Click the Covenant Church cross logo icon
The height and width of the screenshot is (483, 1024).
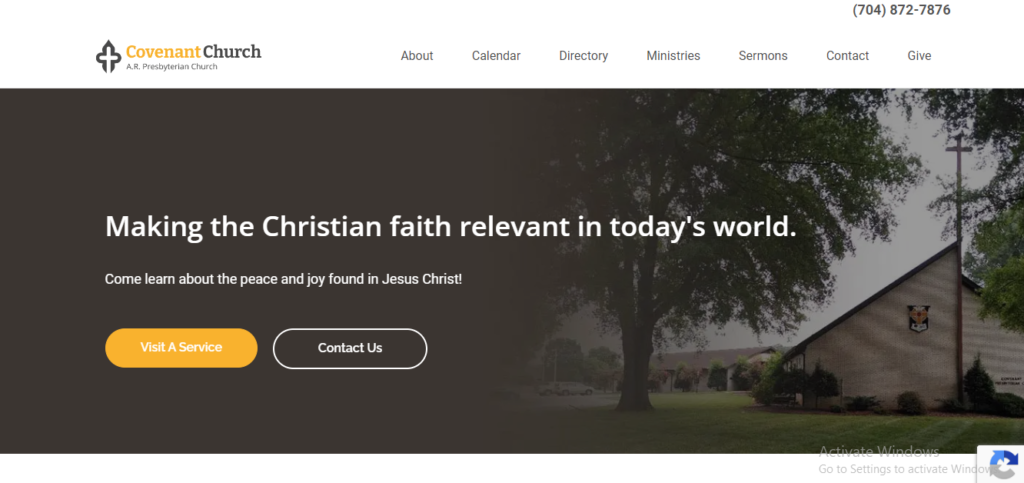click(108, 56)
